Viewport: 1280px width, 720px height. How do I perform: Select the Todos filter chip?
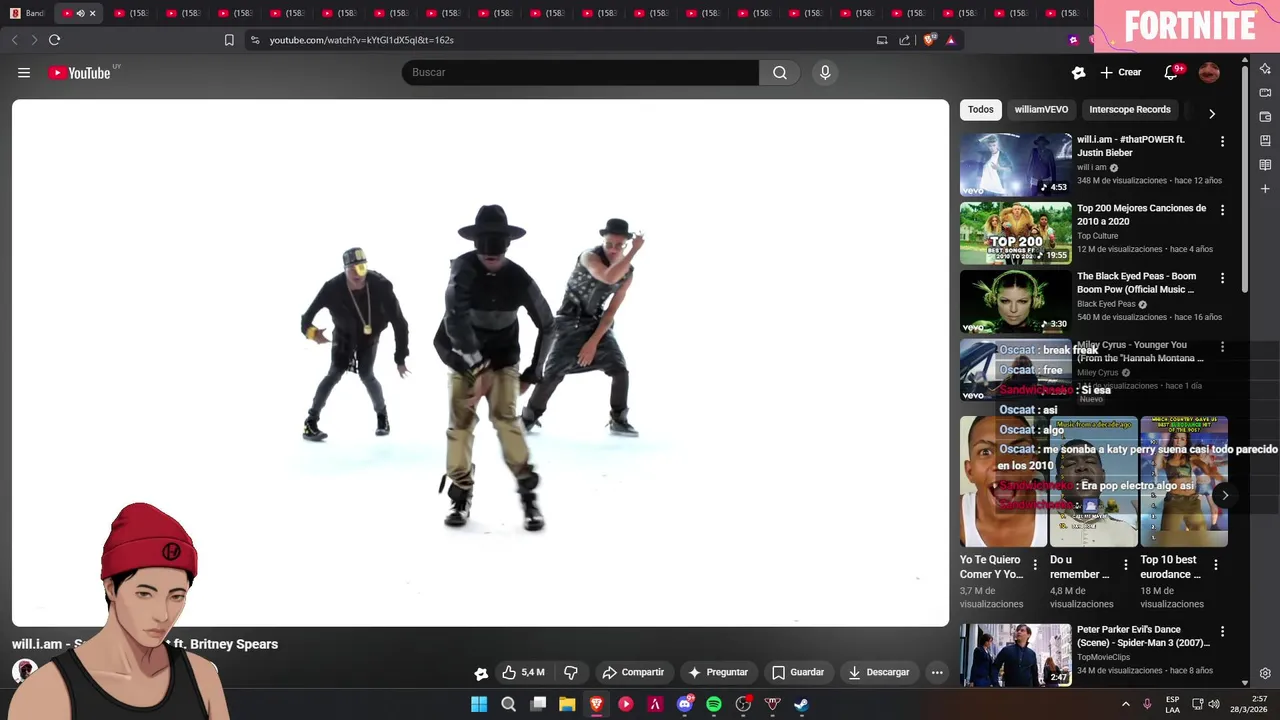981,109
